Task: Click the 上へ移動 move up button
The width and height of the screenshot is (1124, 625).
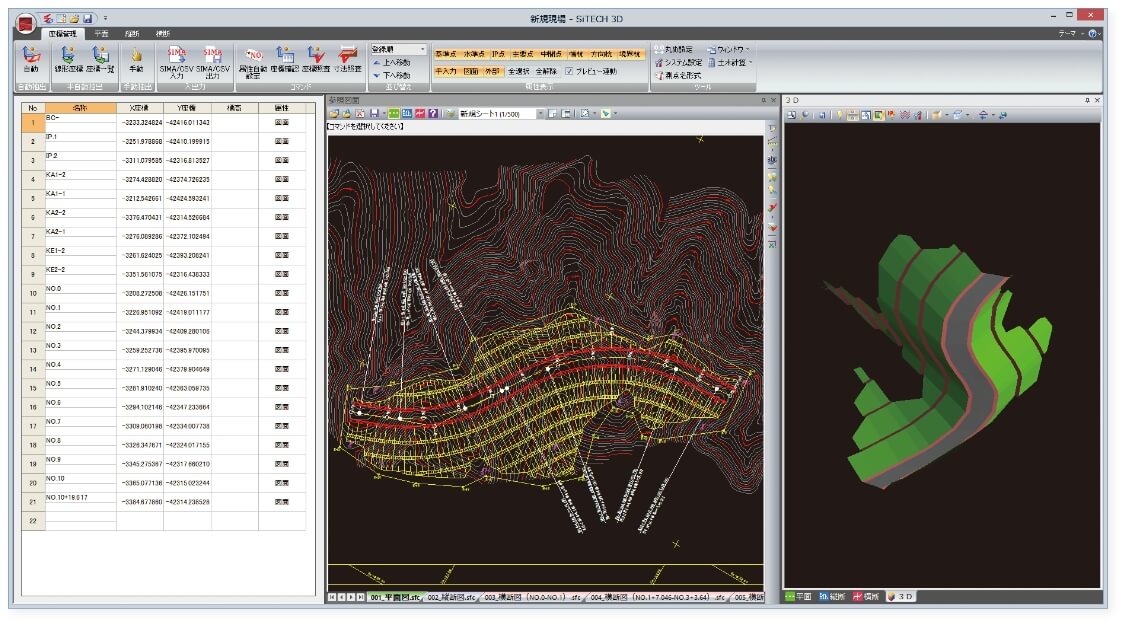Action: click(x=391, y=62)
